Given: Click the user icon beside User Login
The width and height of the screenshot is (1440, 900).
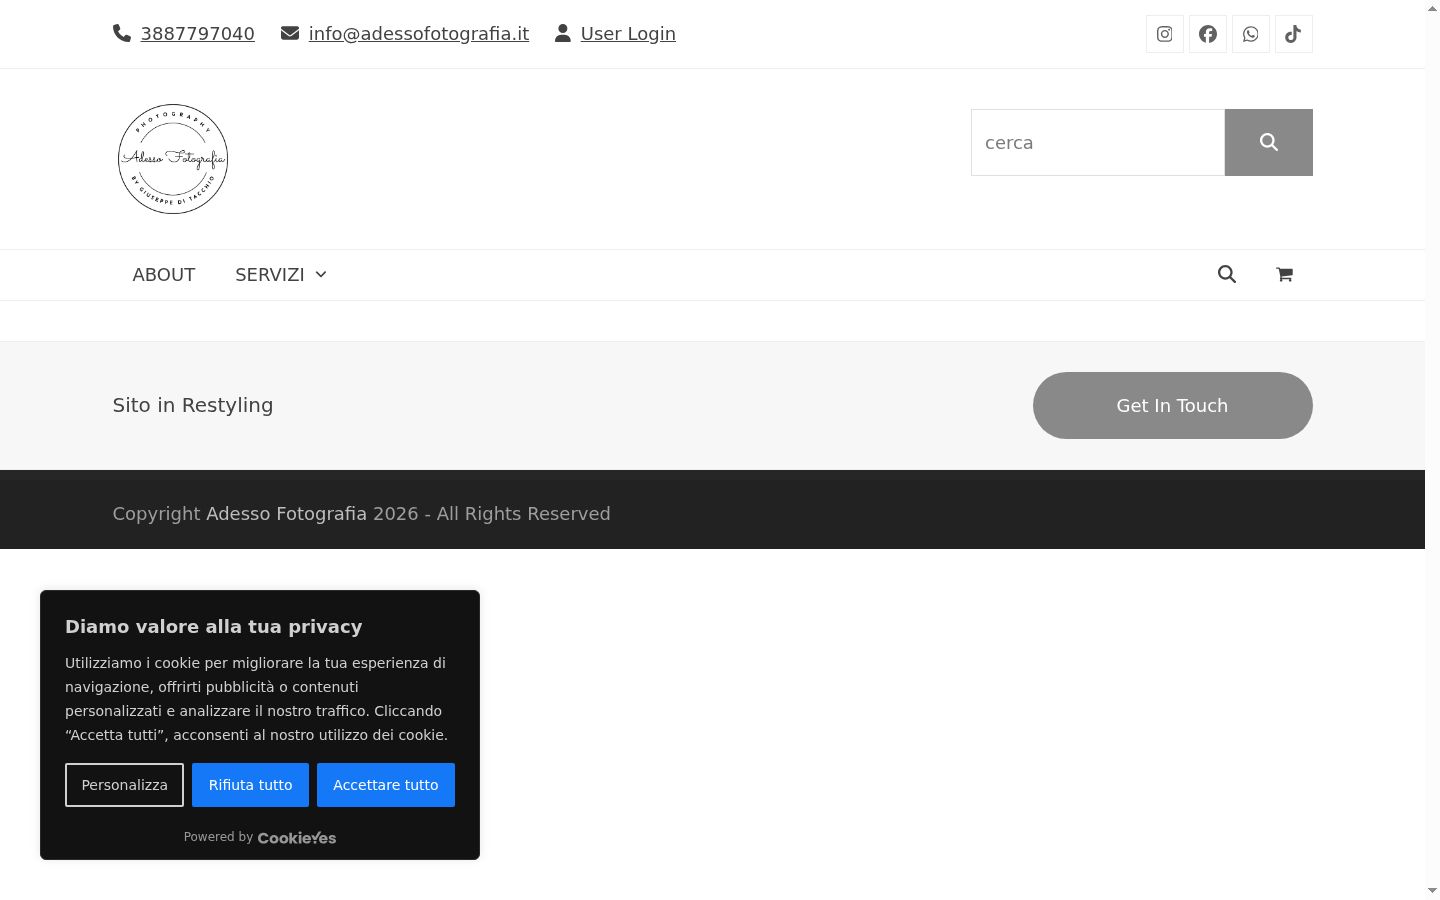Looking at the screenshot, I should pos(563,33).
